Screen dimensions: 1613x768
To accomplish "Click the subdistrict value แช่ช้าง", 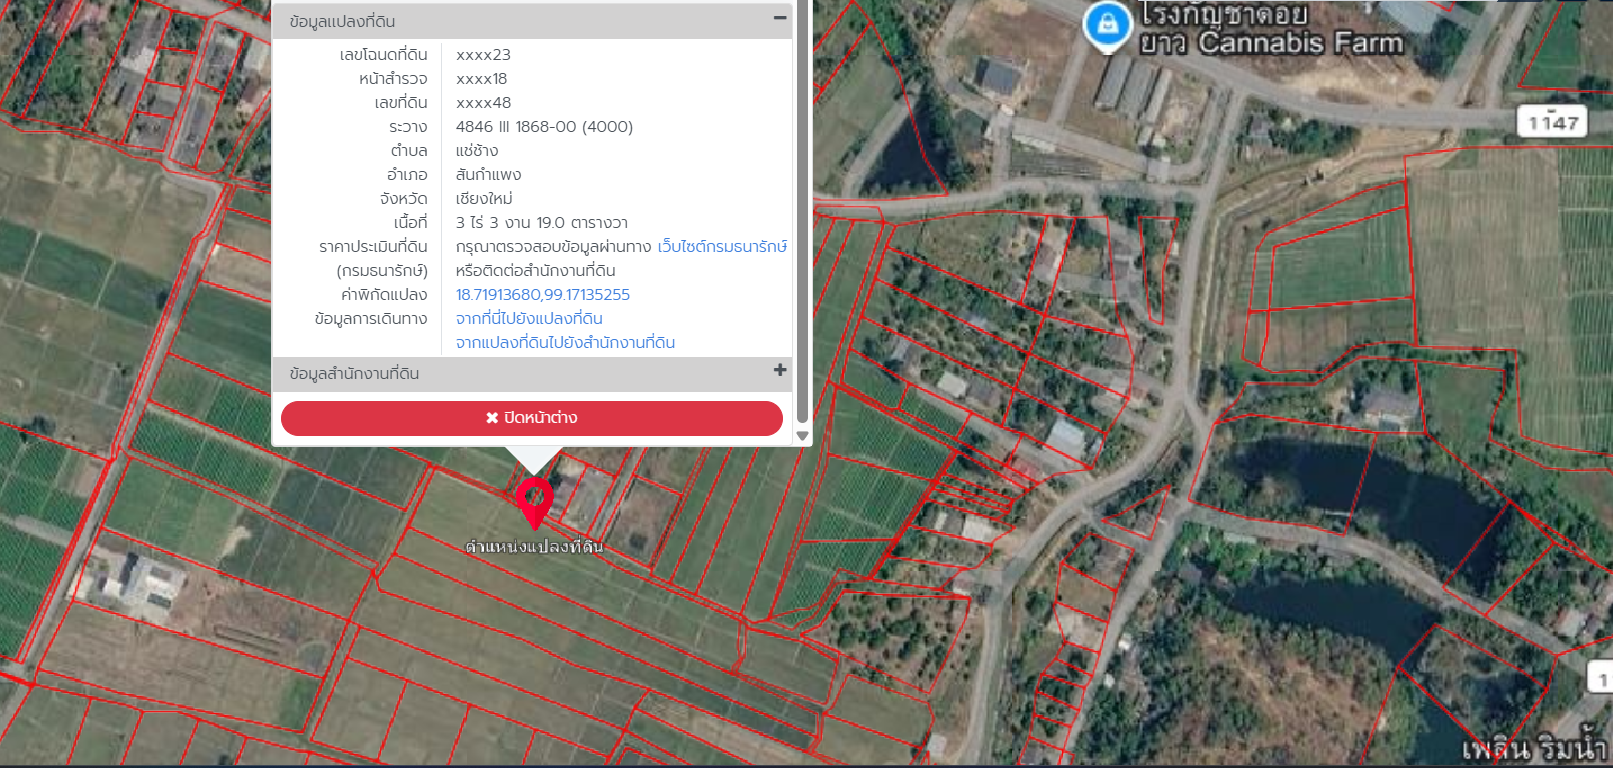I will tap(477, 150).
